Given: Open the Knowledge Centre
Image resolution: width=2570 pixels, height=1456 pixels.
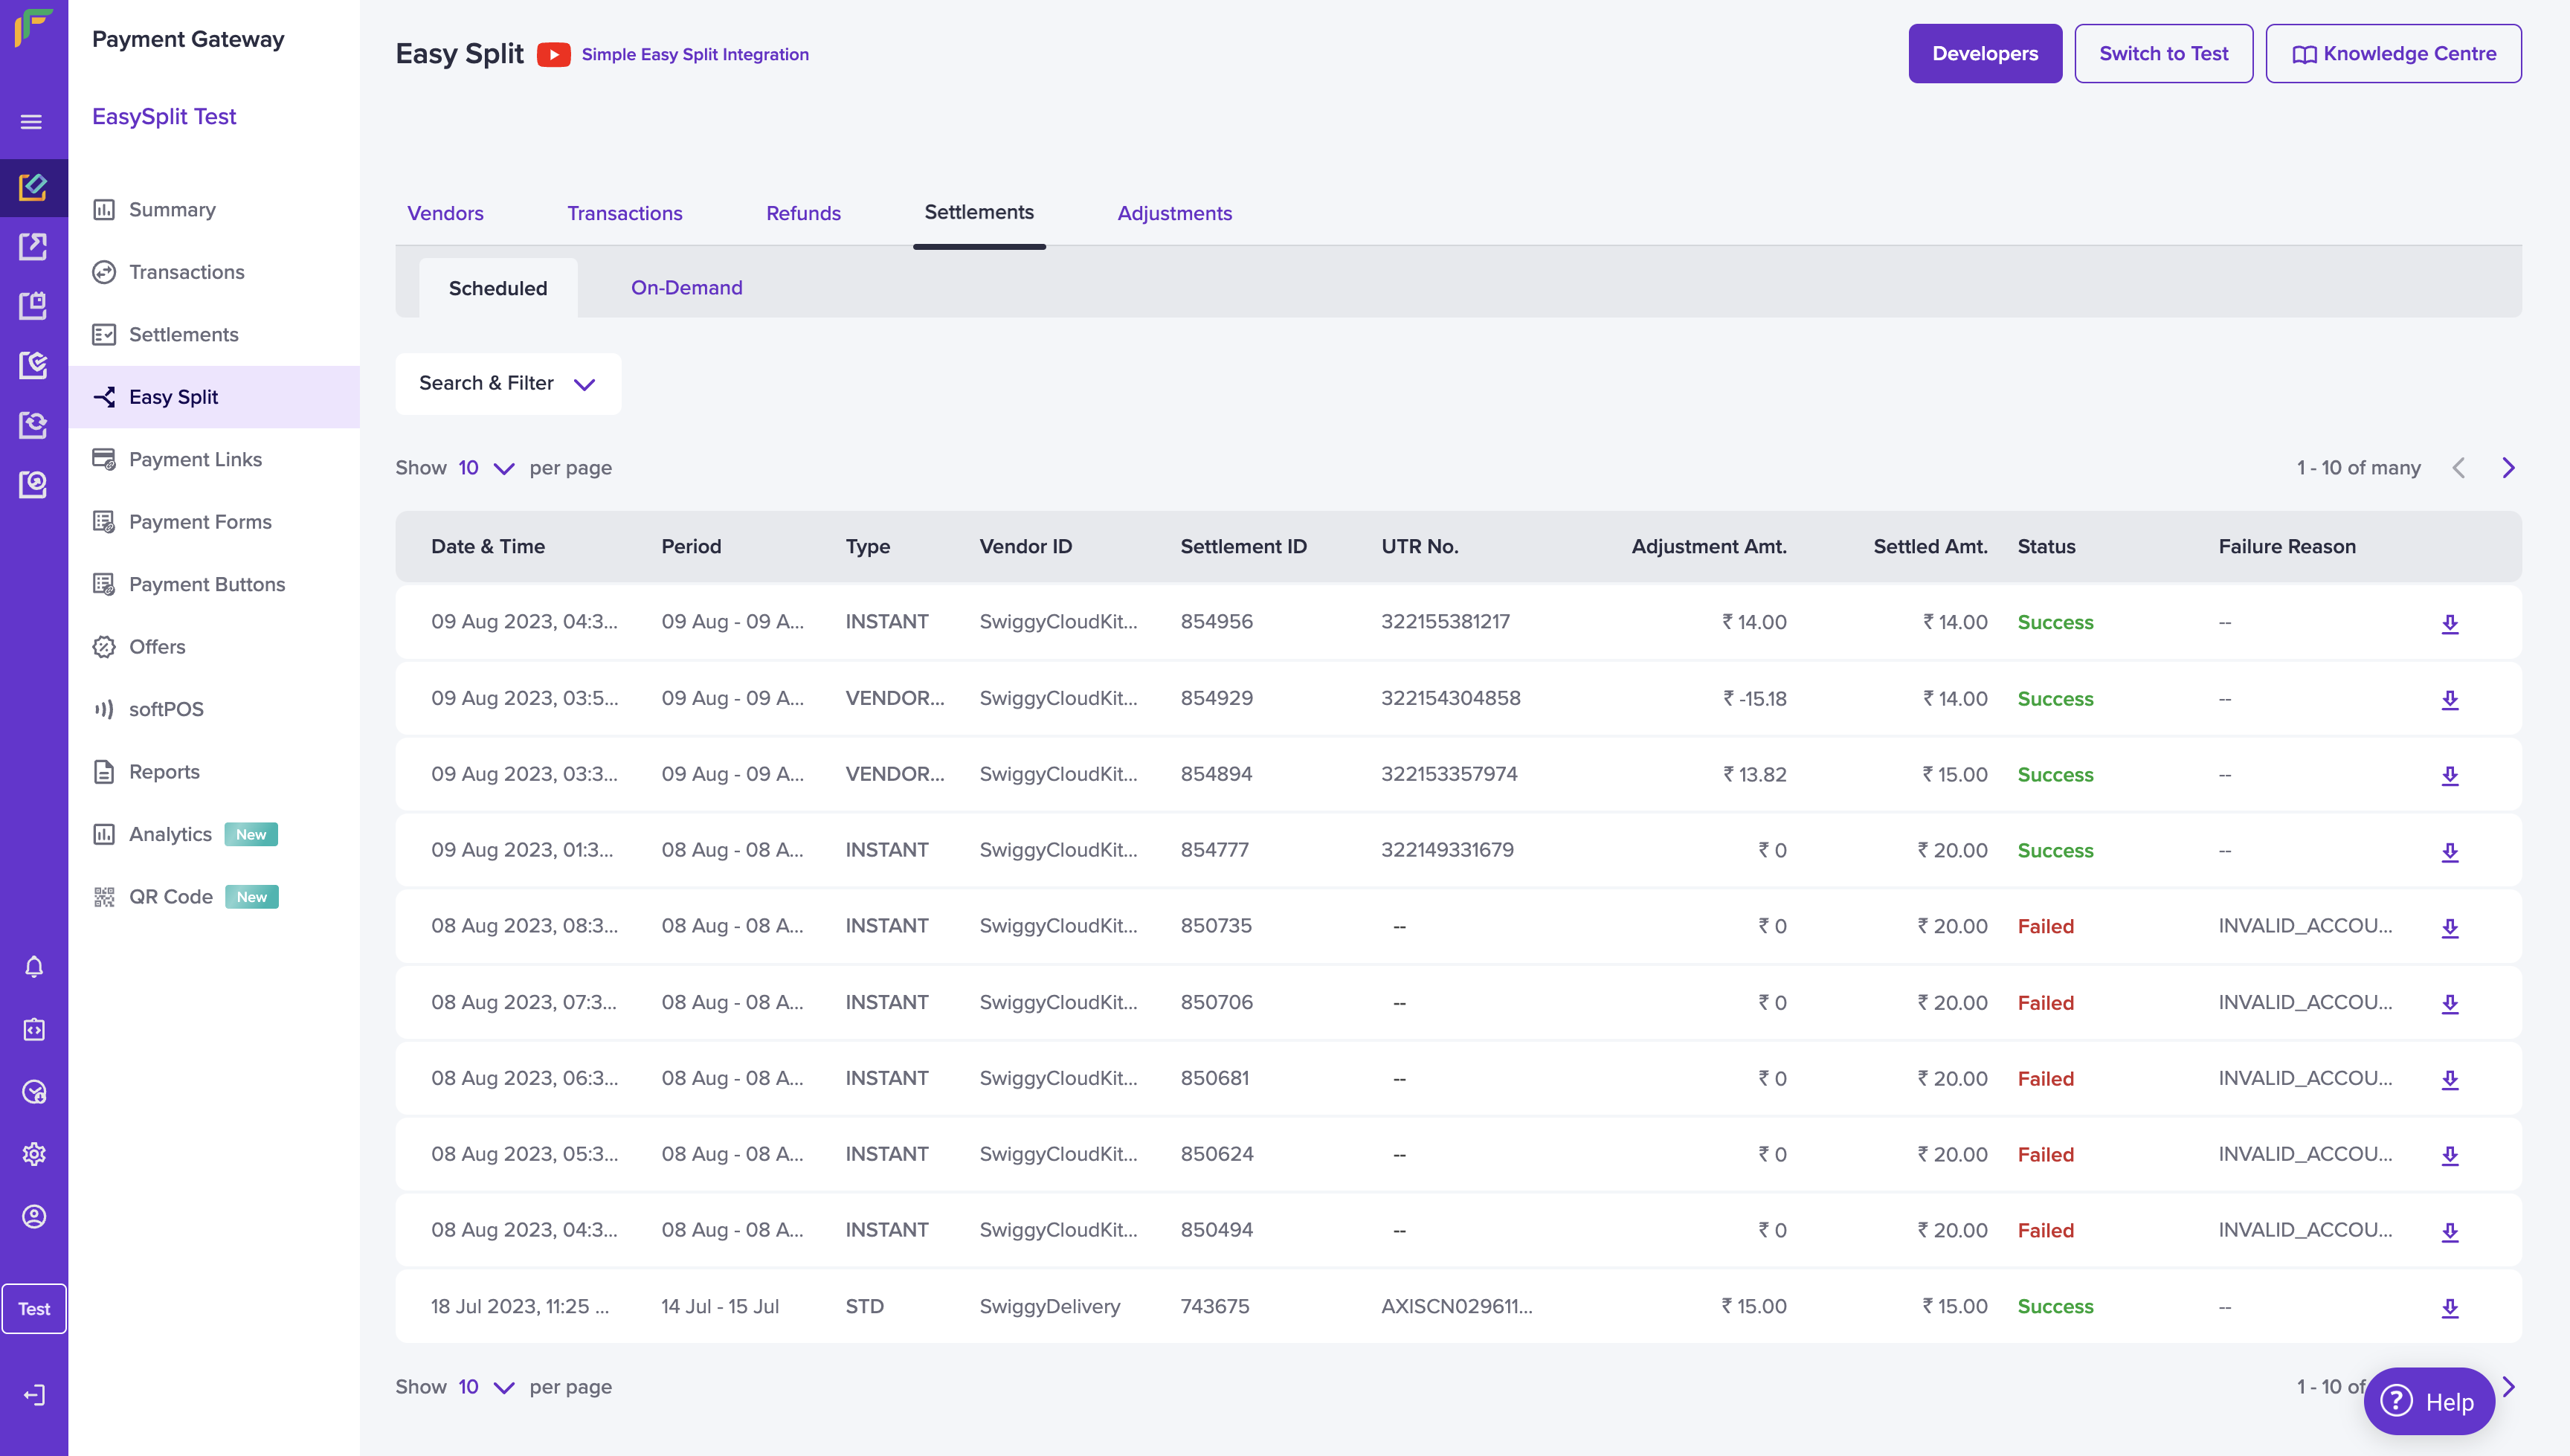Looking at the screenshot, I should [2393, 54].
